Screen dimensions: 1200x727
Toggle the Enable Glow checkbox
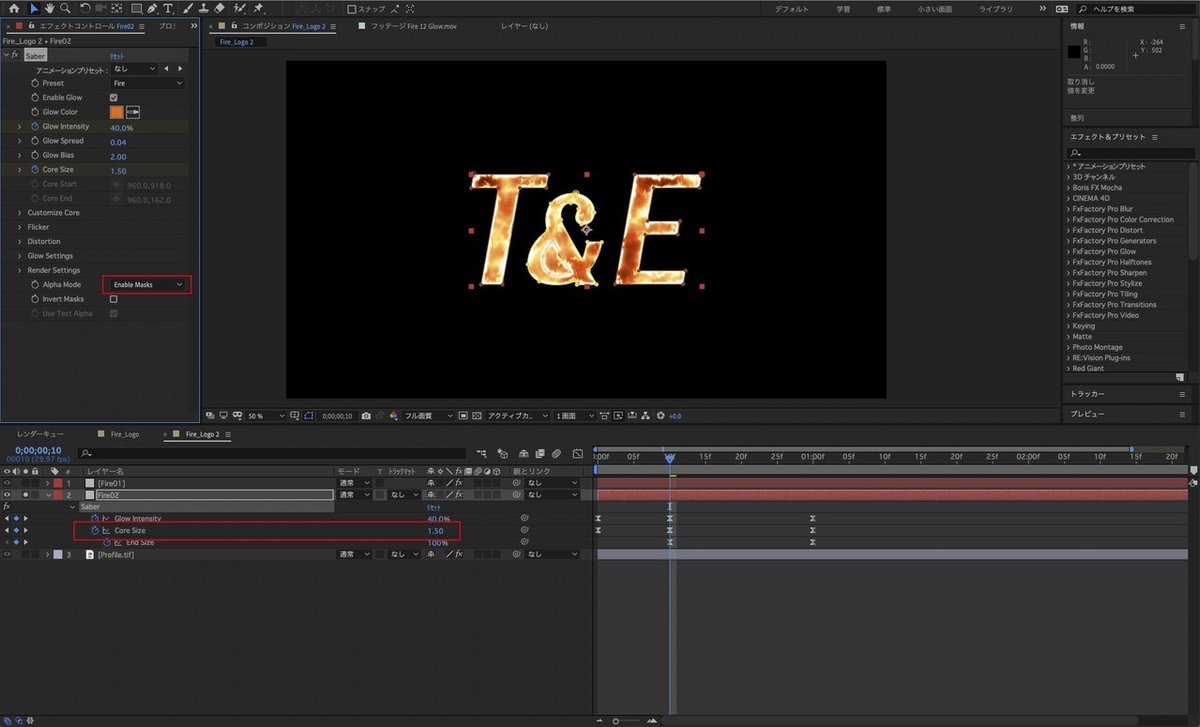point(113,98)
